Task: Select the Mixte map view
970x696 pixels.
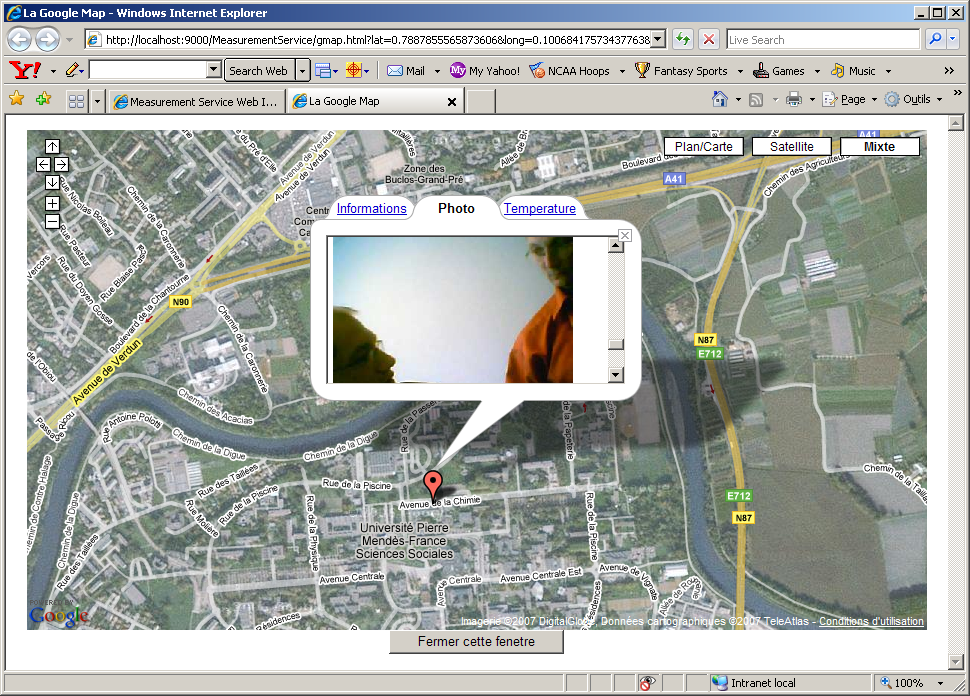Action: click(879, 147)
